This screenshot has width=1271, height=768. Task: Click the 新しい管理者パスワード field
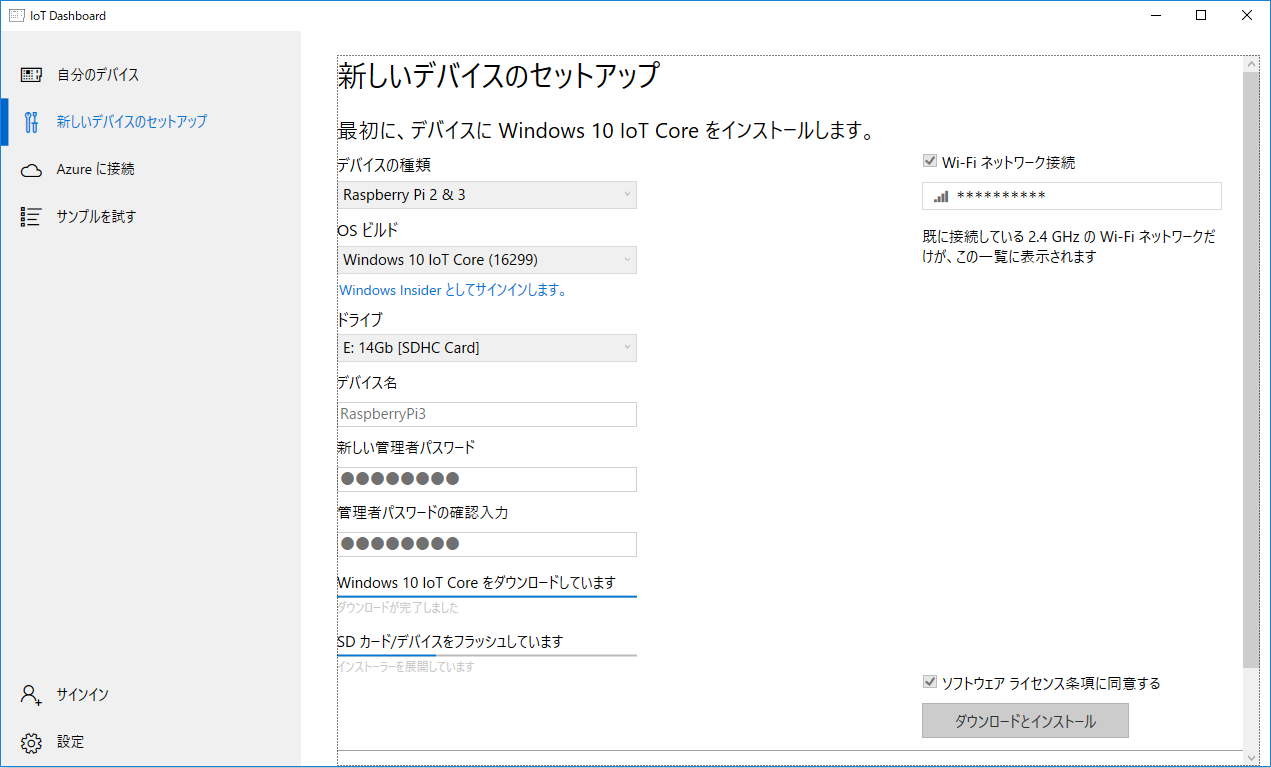(x=487, y=479)
